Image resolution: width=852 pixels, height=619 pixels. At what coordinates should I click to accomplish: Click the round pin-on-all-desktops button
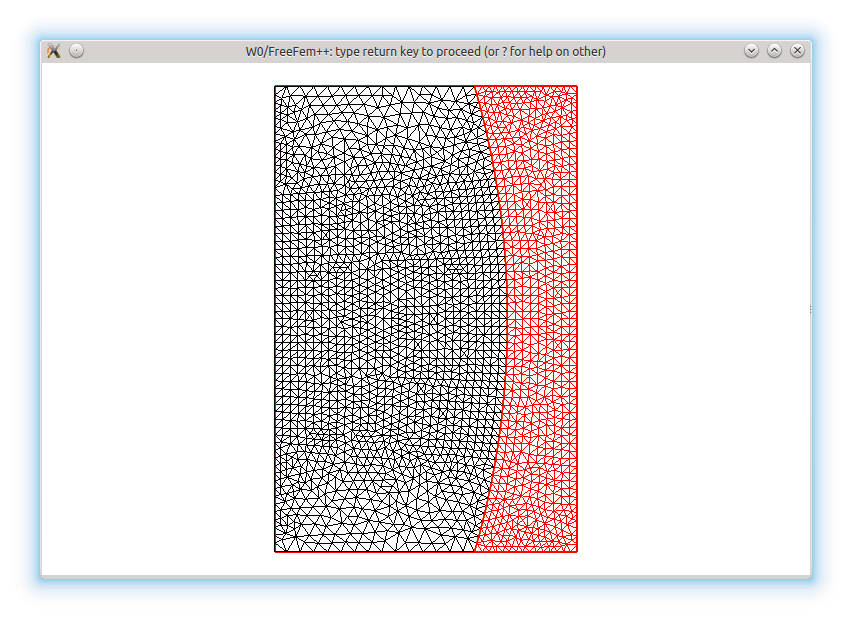point(77,51)
